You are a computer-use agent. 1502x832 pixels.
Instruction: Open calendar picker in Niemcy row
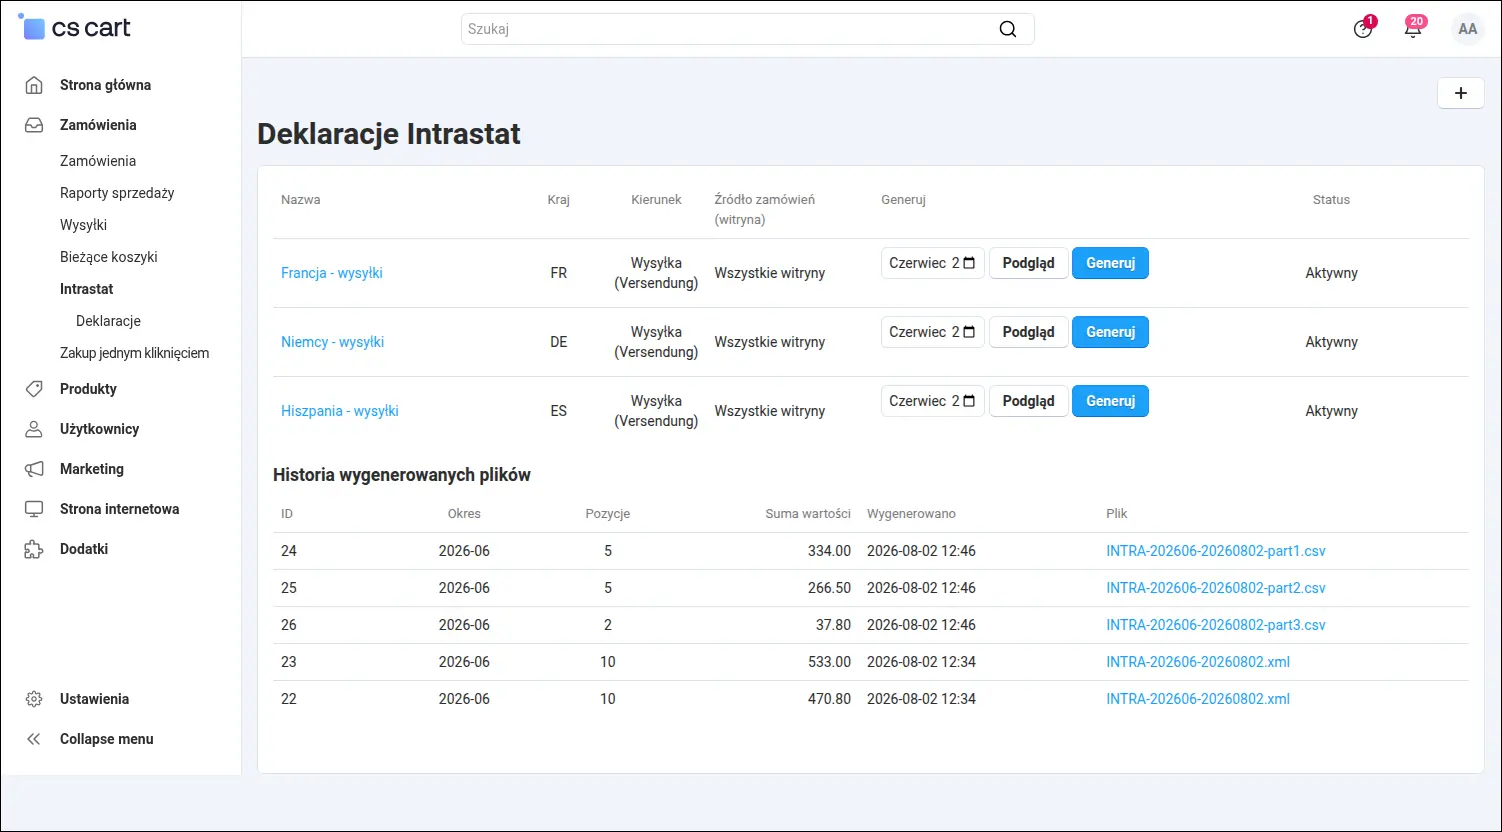tap(969, 332)
